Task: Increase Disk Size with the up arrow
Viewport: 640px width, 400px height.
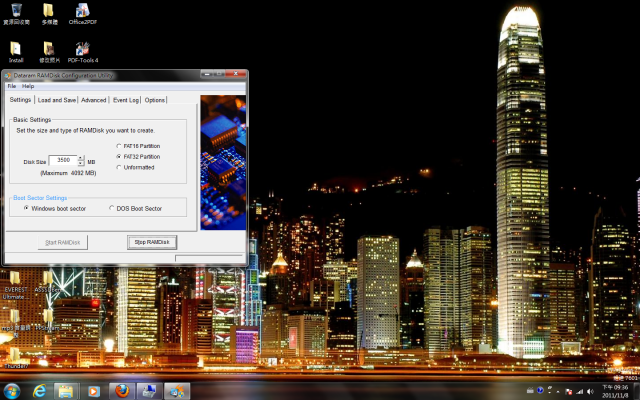Action: point(81,158)
